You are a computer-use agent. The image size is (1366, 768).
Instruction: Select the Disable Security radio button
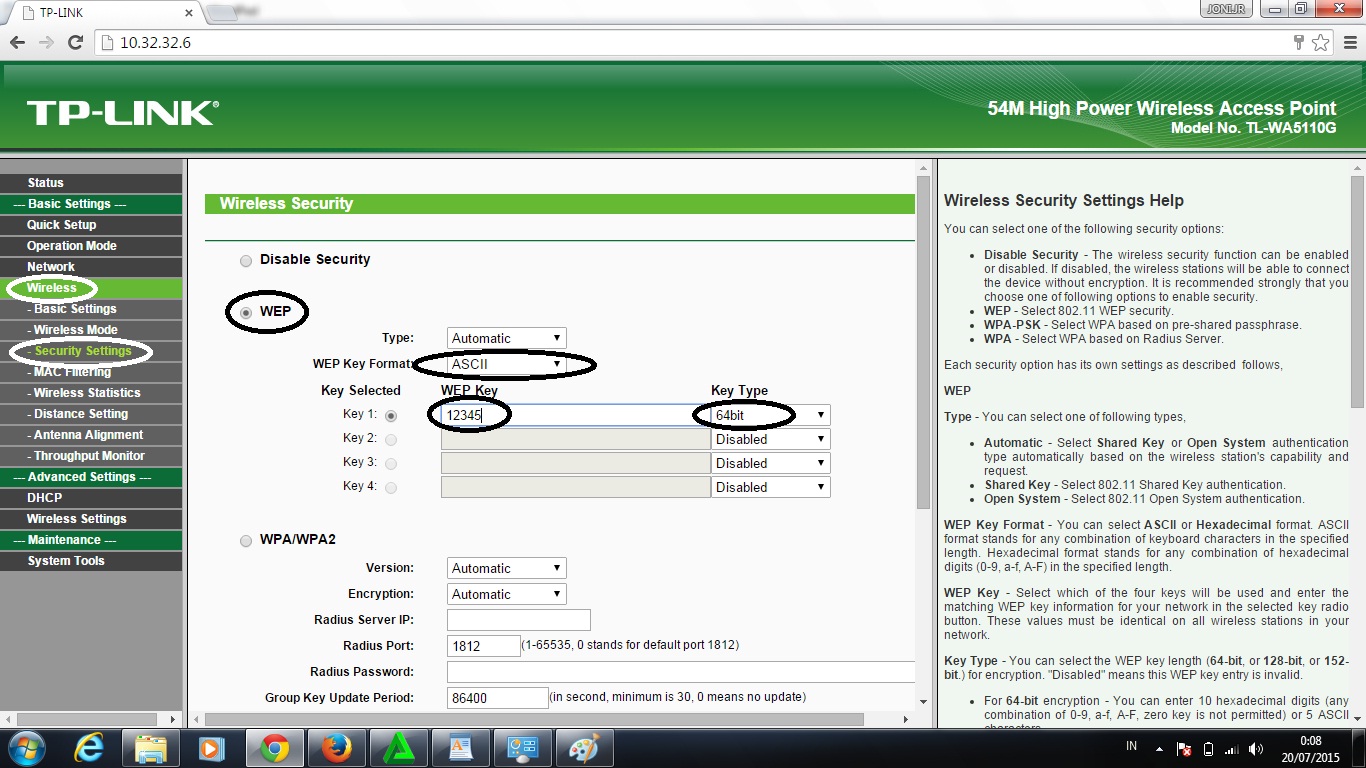pyautogui.click(x=246, y=261)
